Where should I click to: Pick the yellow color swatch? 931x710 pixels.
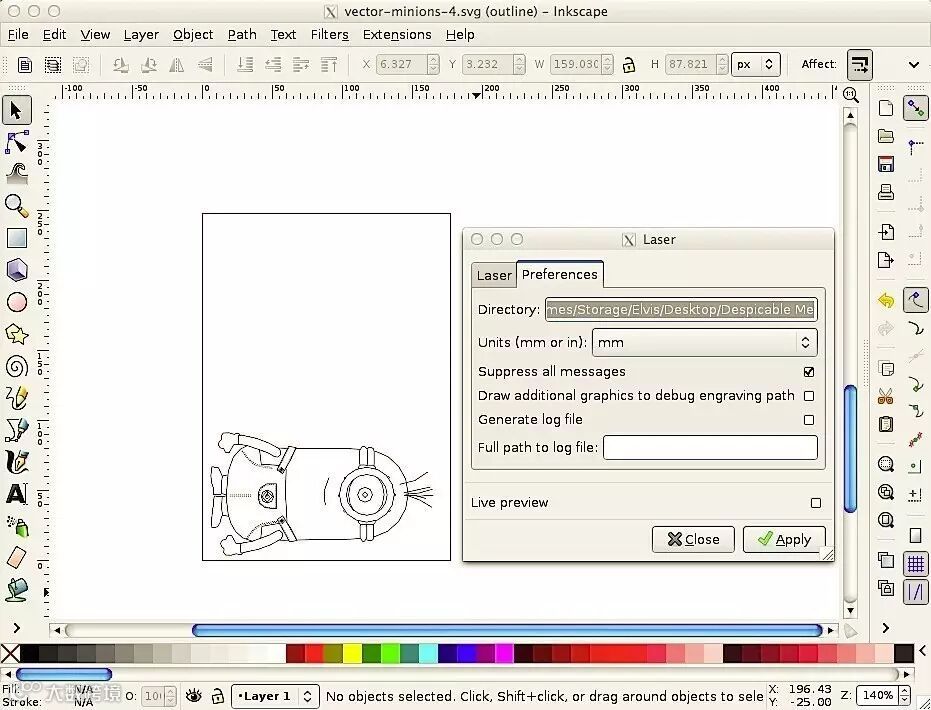(352, 653)
